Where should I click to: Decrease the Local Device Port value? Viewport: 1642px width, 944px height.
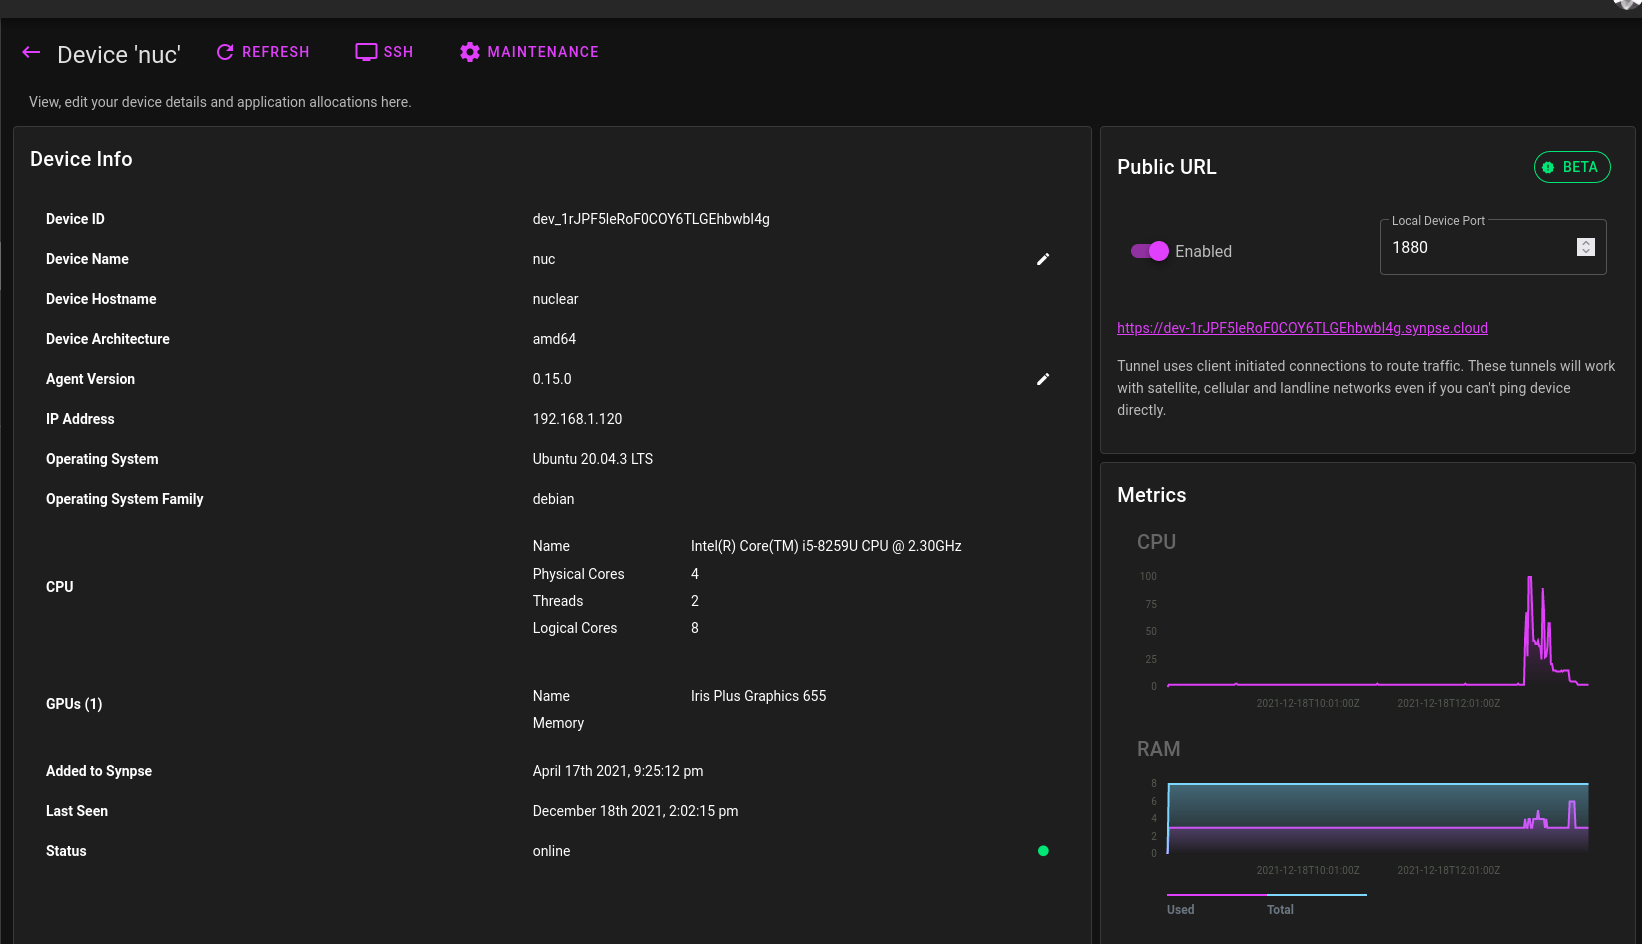[x=1585, y=252]
